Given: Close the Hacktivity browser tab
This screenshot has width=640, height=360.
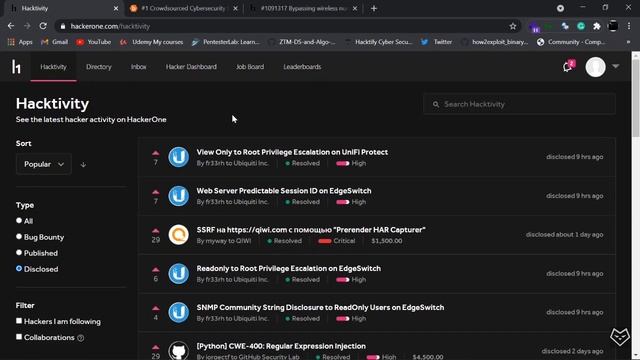Looking at the screenshot, I should [x=116, y=8].
